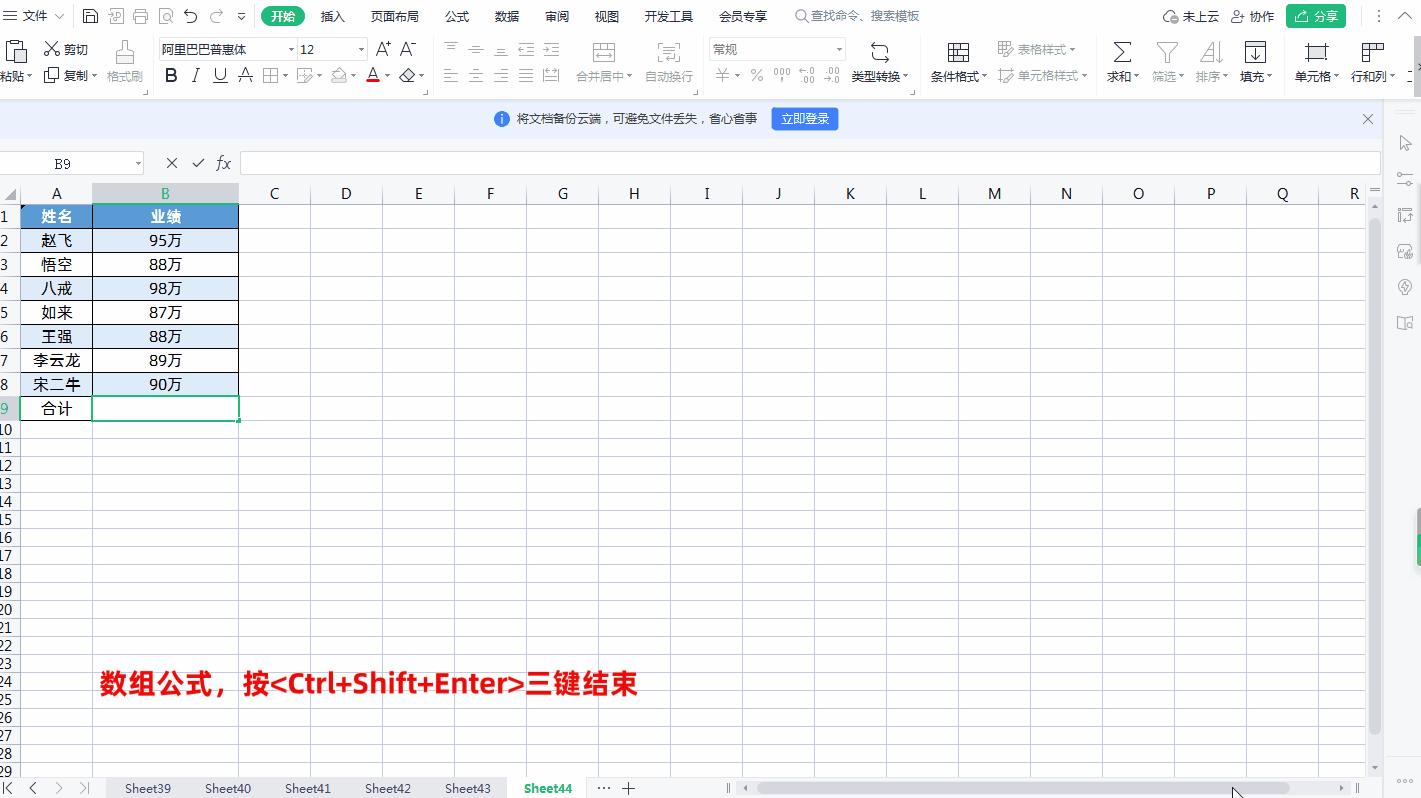Expand the number format (常规) dropdown

(839, 48)
